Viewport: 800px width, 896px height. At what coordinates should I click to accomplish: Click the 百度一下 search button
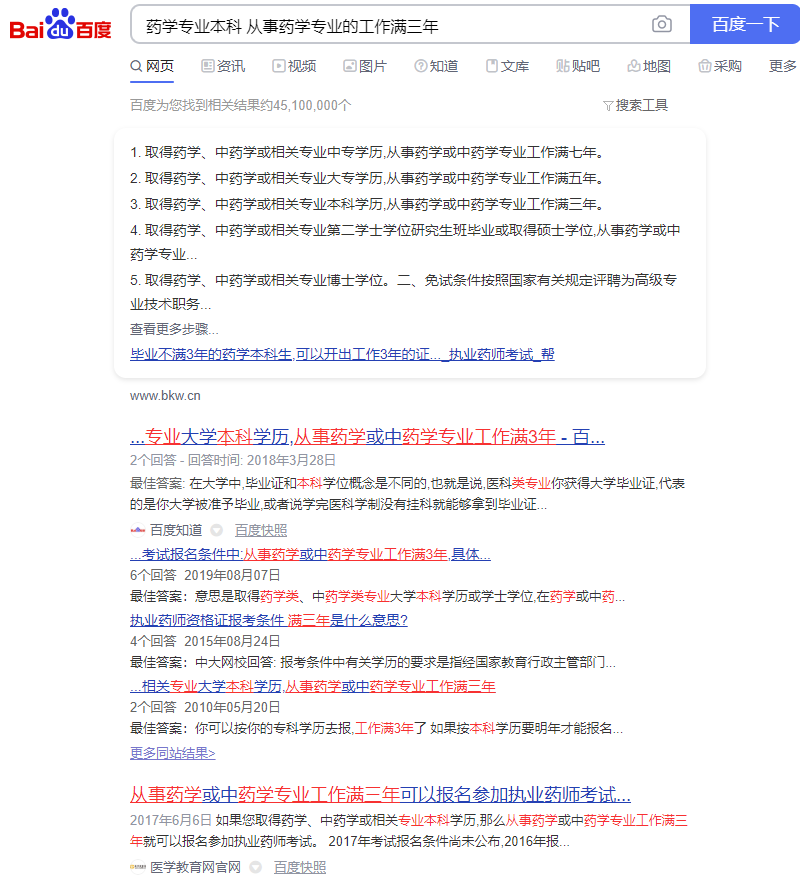745,24
